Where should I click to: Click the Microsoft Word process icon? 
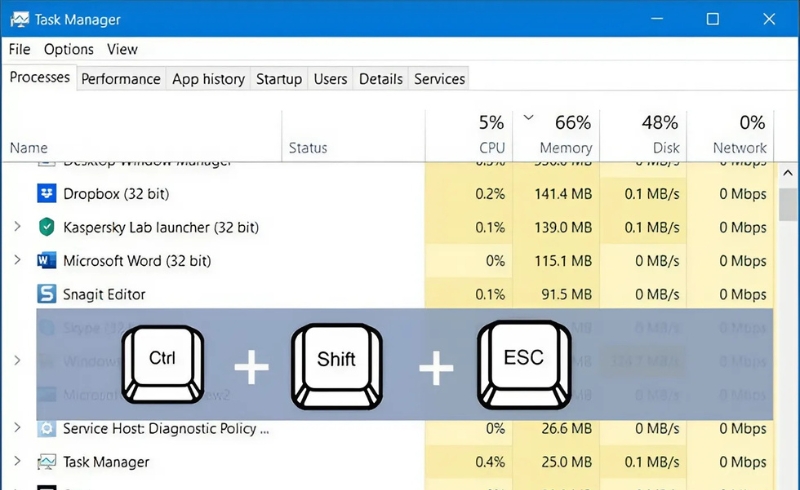[x=46, y=261]
